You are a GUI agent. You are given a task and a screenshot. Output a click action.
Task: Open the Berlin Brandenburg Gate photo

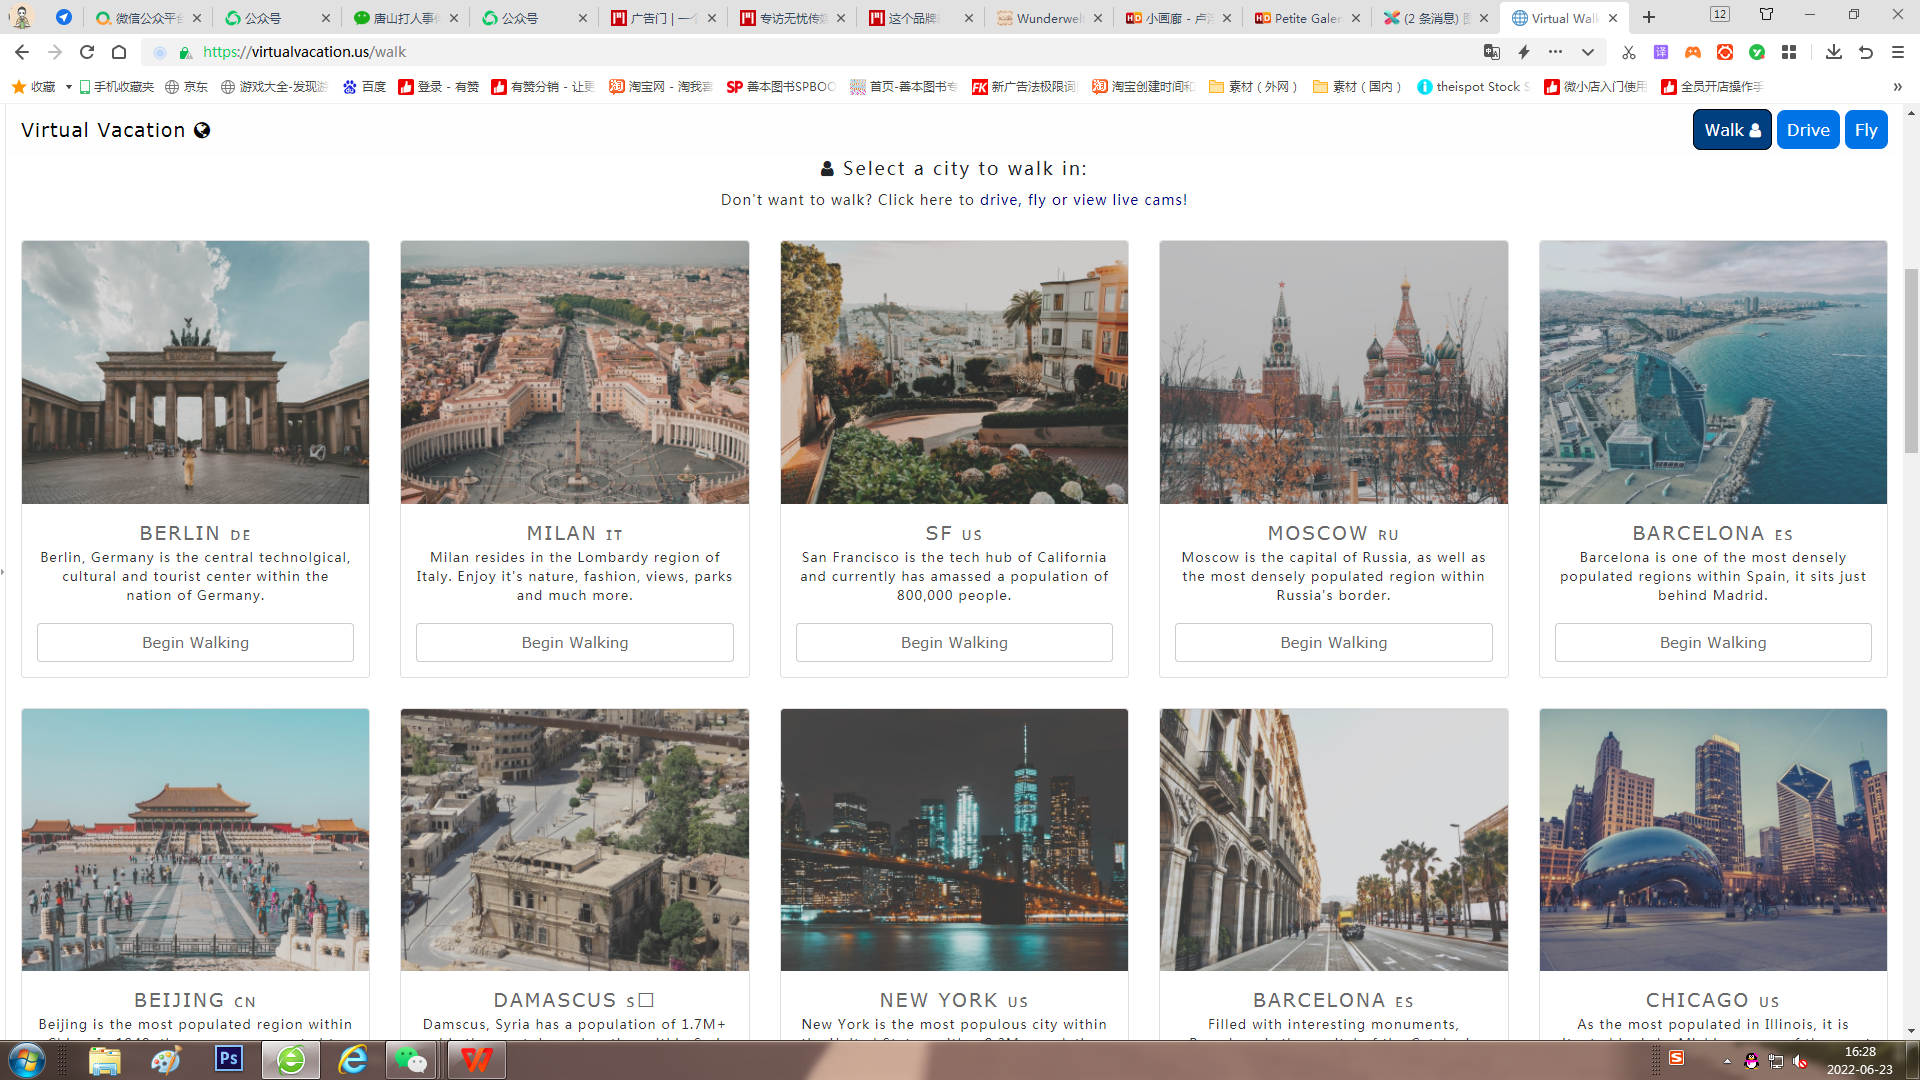click(x=195, y=372)
